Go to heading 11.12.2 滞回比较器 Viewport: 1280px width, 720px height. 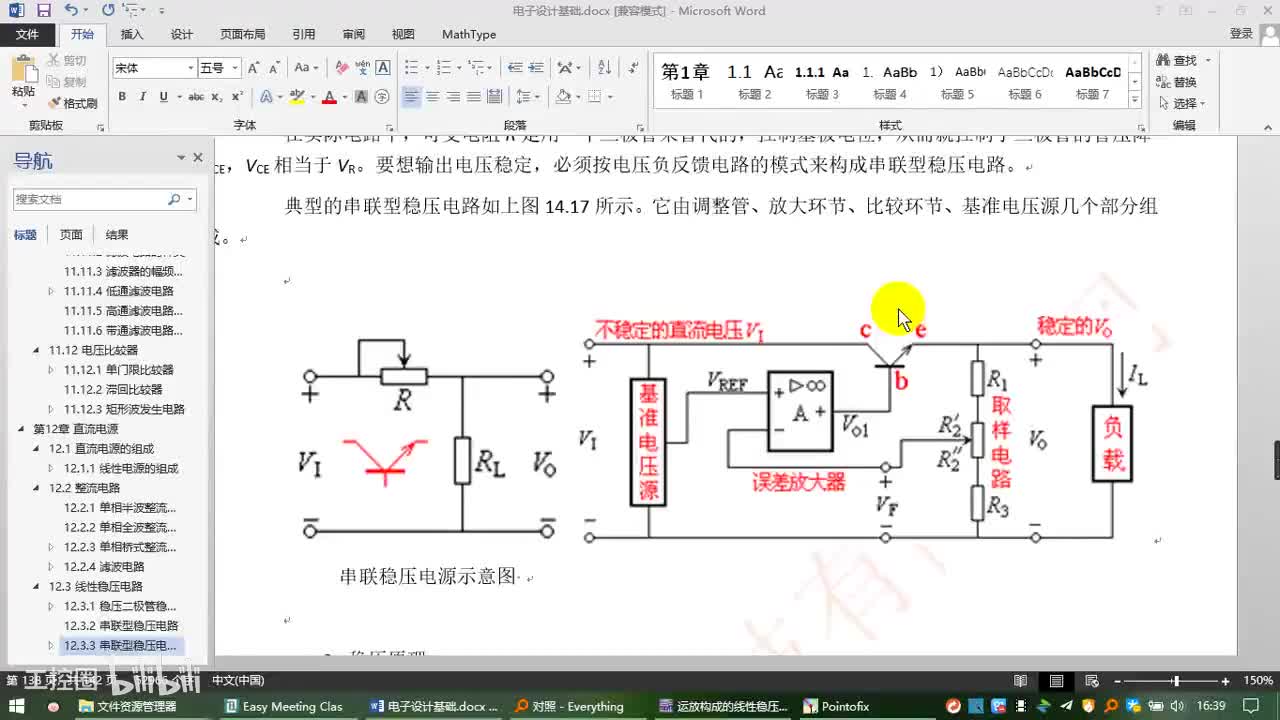[x=113, y=389]
